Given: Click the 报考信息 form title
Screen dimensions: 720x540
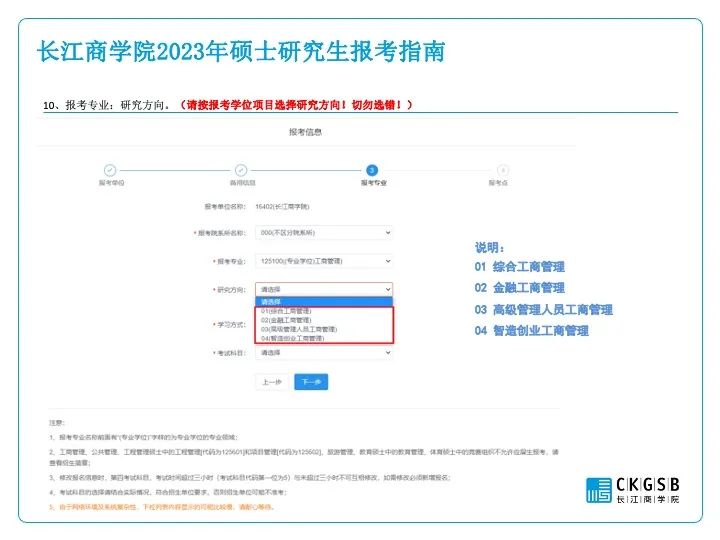Looking at the screenshot, I should pyautogui.click(x=305, y=132).
